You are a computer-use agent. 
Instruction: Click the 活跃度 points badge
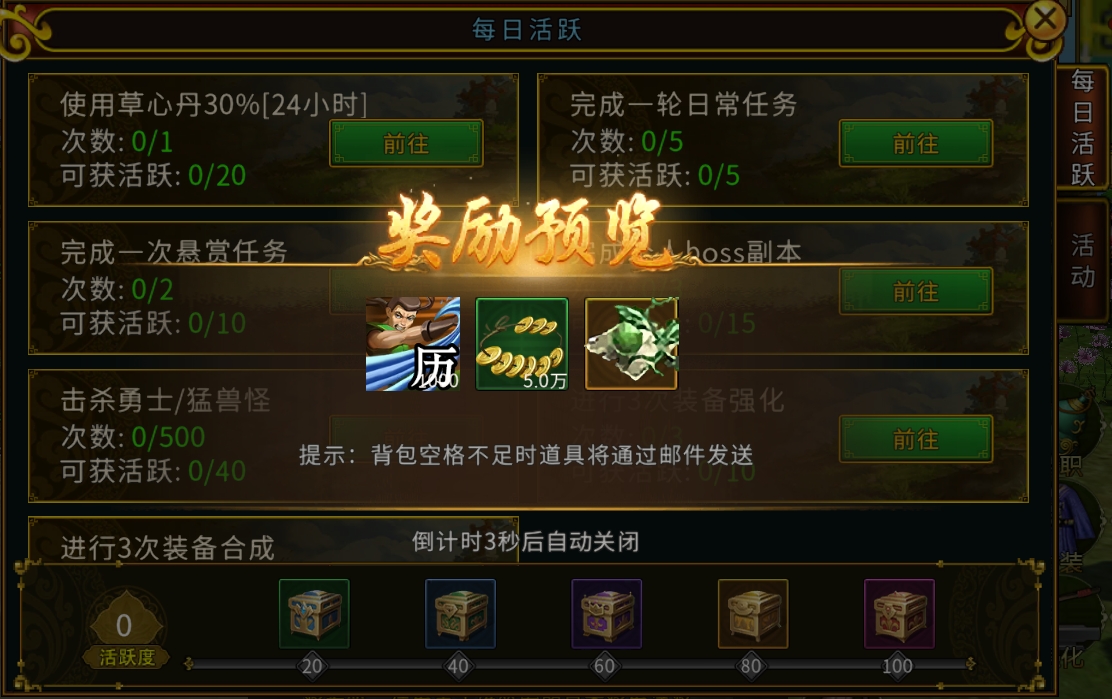(x=126, y=631)
